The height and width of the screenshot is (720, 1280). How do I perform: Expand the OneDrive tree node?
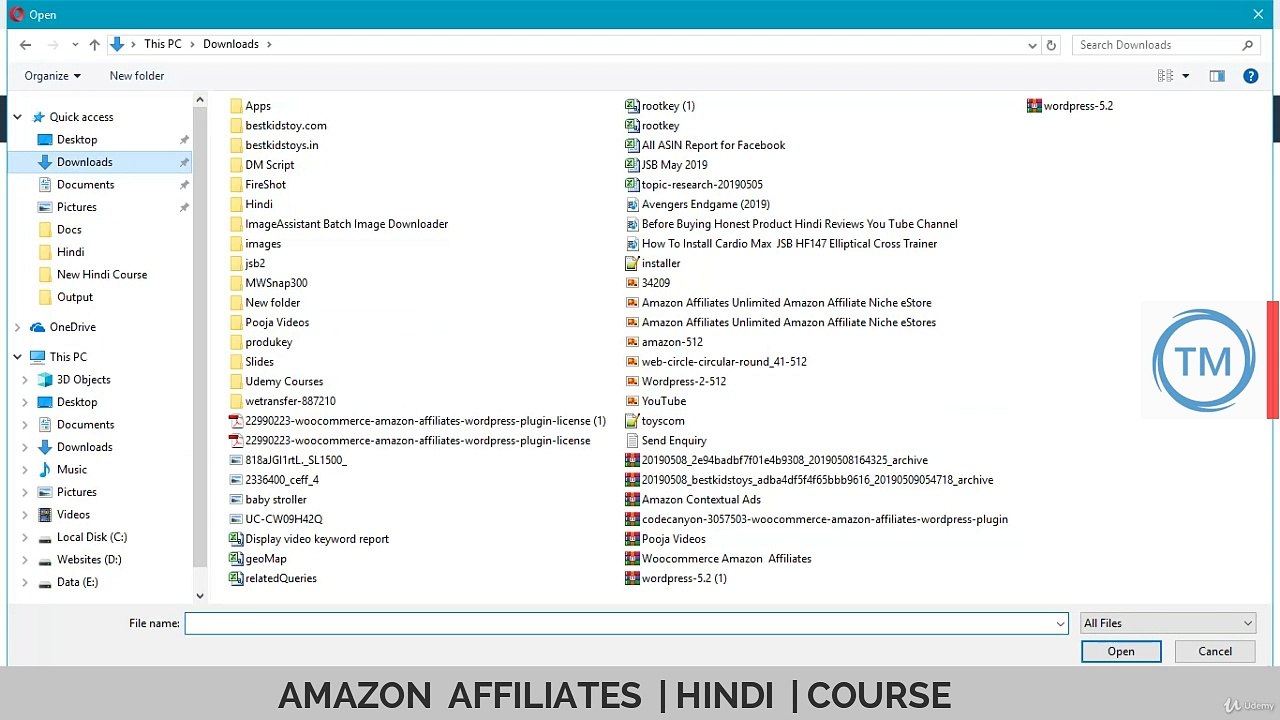(17, 327)
